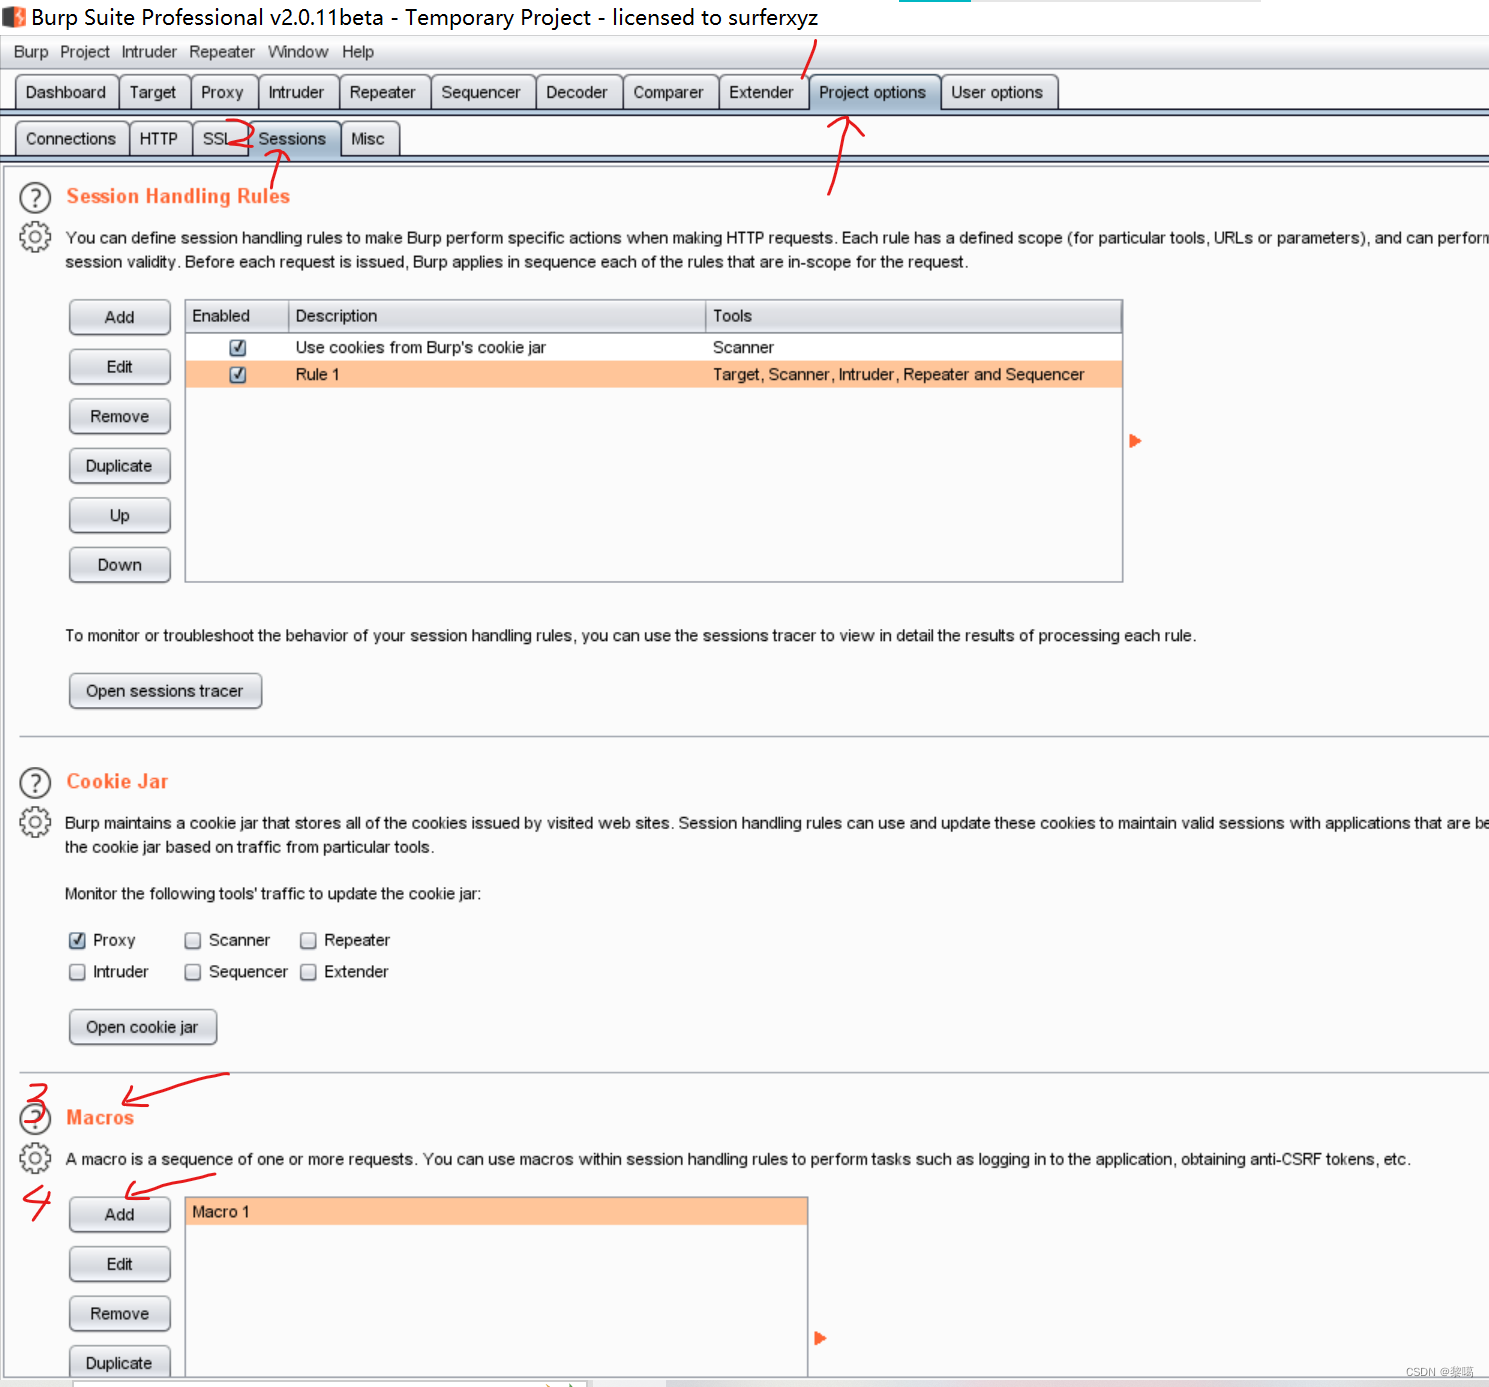Add a new macro
The image size is (1489, 1387).
pos(120,1214)
